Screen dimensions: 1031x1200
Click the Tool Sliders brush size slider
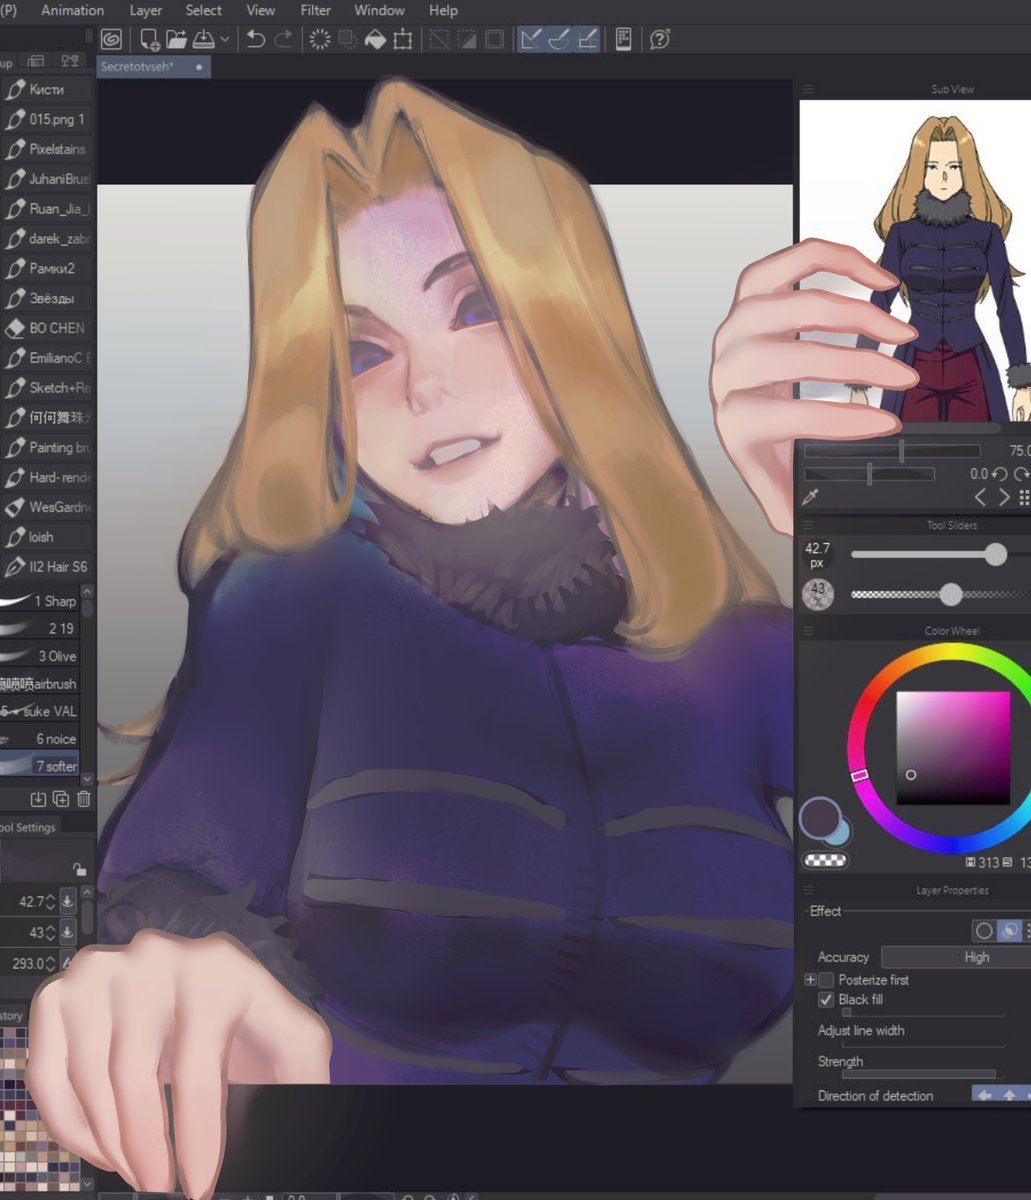click(940, 554)
